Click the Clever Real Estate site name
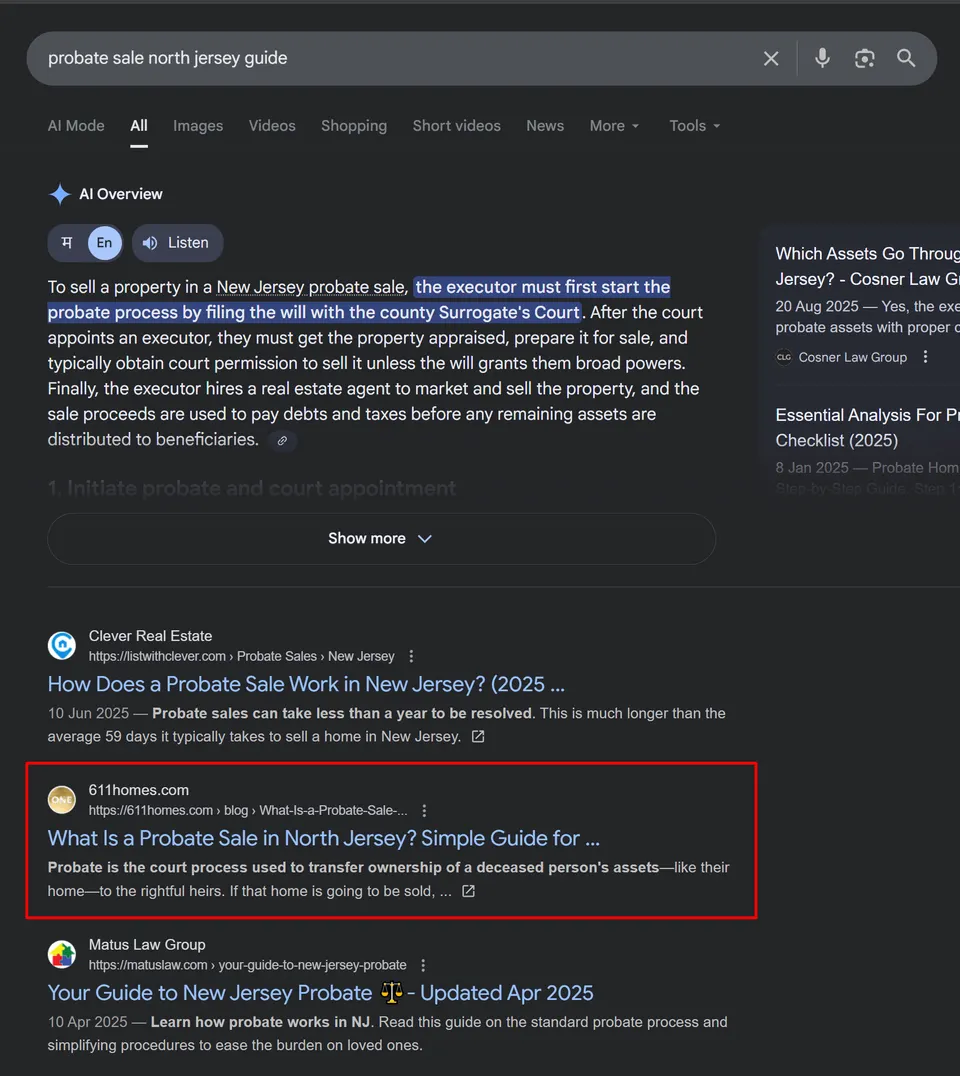 (x=150, y=636)
